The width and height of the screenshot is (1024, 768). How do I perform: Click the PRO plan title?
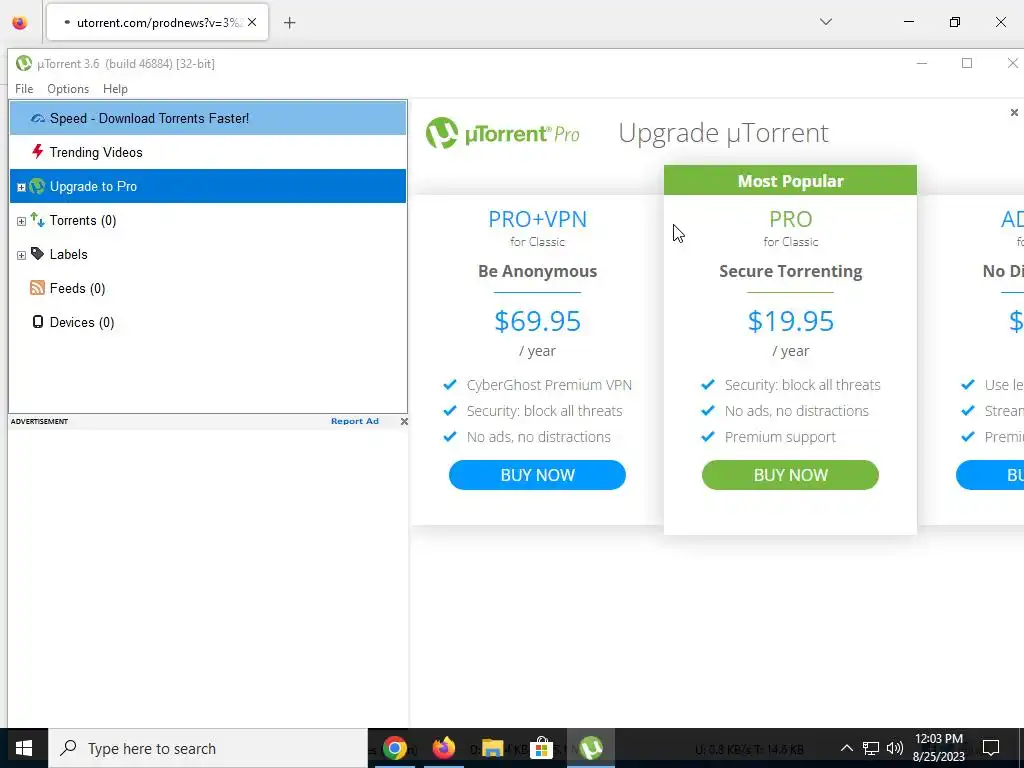click(x=790, y=219)
